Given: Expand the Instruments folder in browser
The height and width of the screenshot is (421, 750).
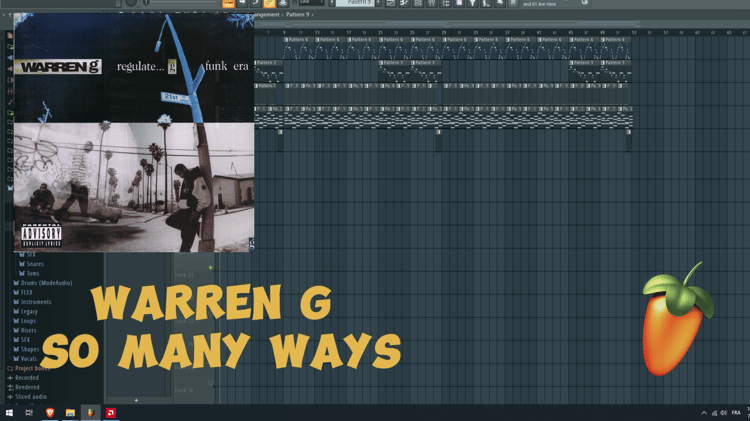Looking at the screenshot, I should [x=32, y=302].
